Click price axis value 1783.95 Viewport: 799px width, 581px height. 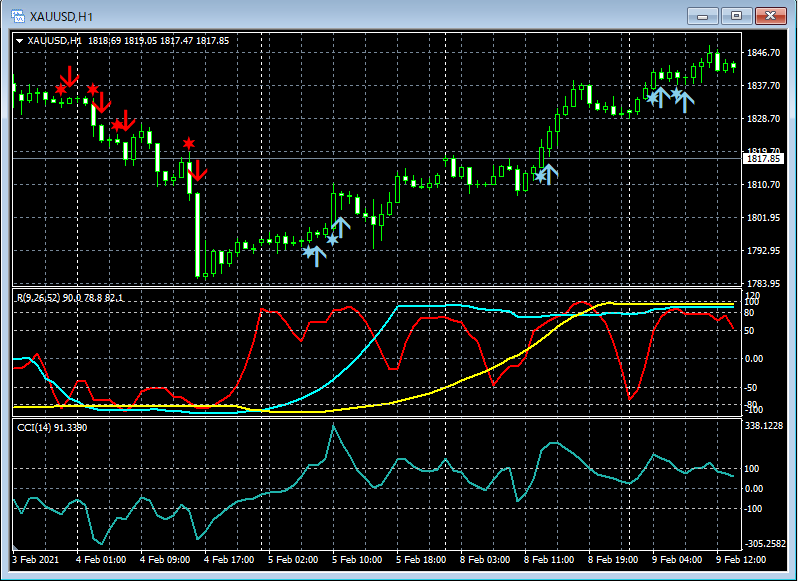(763, 283)
